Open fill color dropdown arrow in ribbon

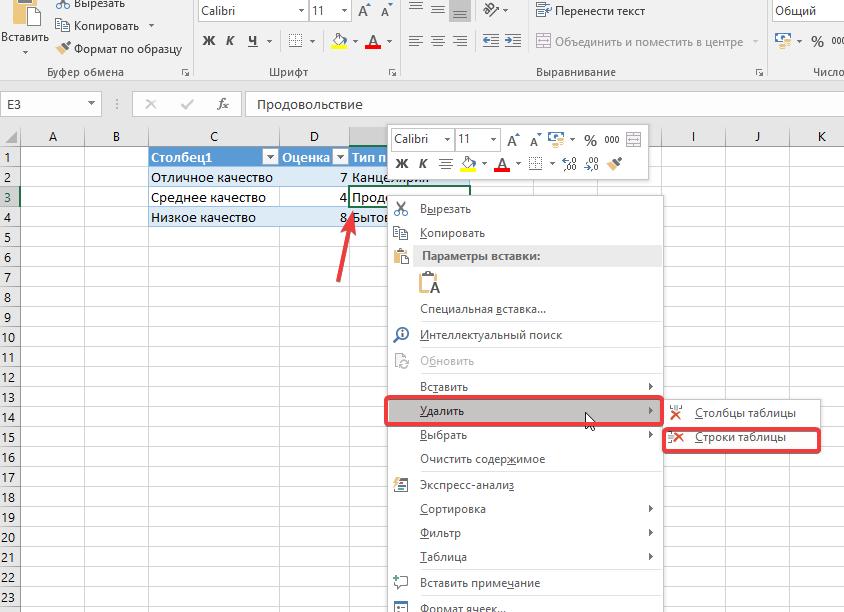tap(355, 41)
